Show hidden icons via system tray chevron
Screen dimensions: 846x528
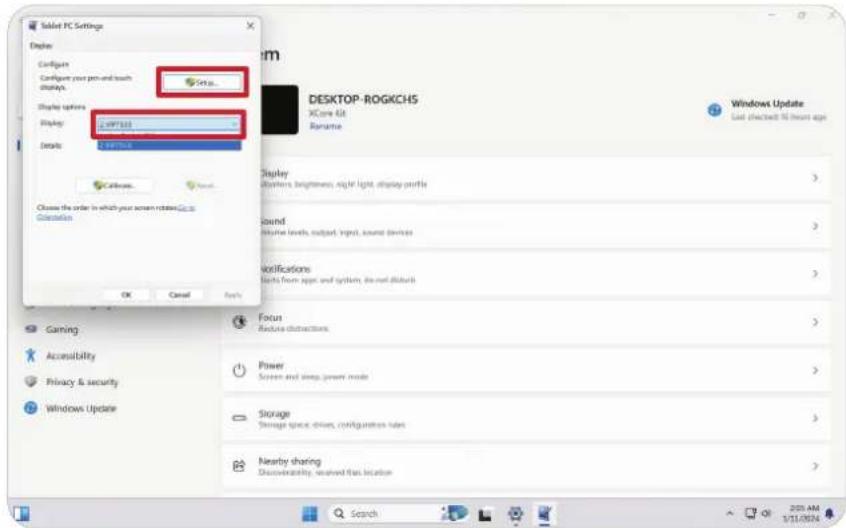pyautogui.click(x=729, y=513)
